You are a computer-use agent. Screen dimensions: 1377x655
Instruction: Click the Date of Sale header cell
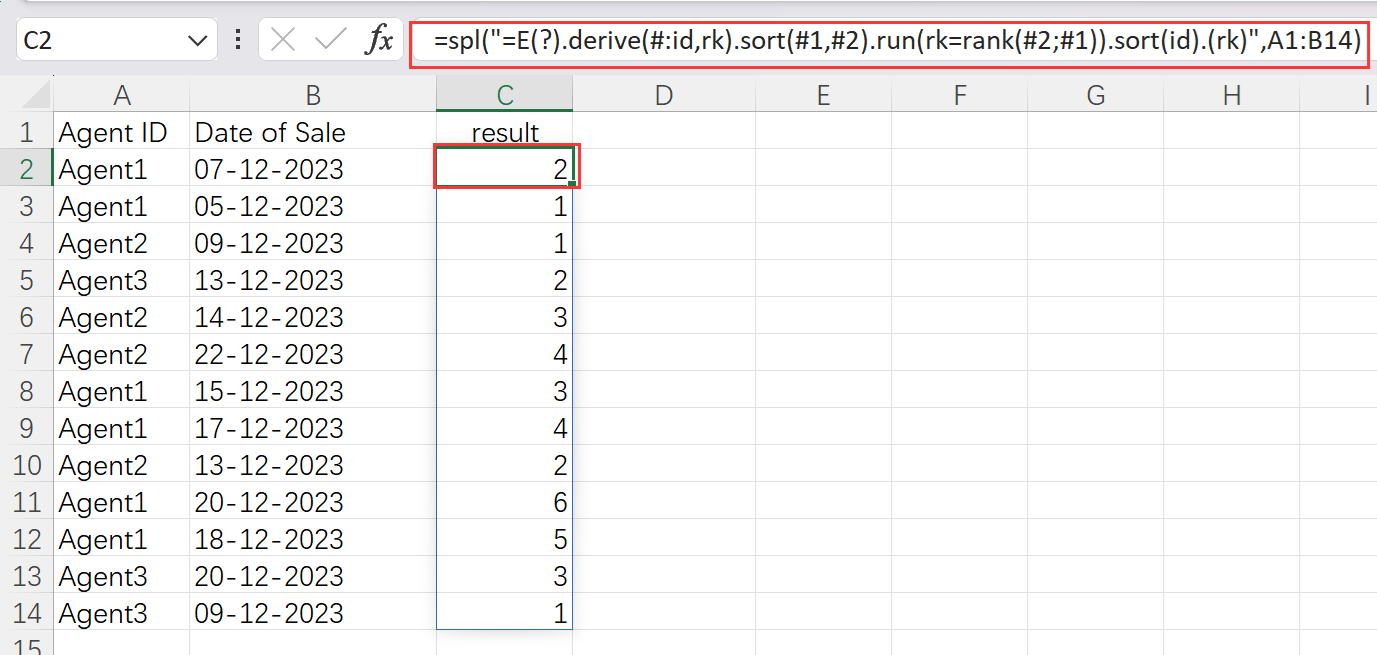313,132
